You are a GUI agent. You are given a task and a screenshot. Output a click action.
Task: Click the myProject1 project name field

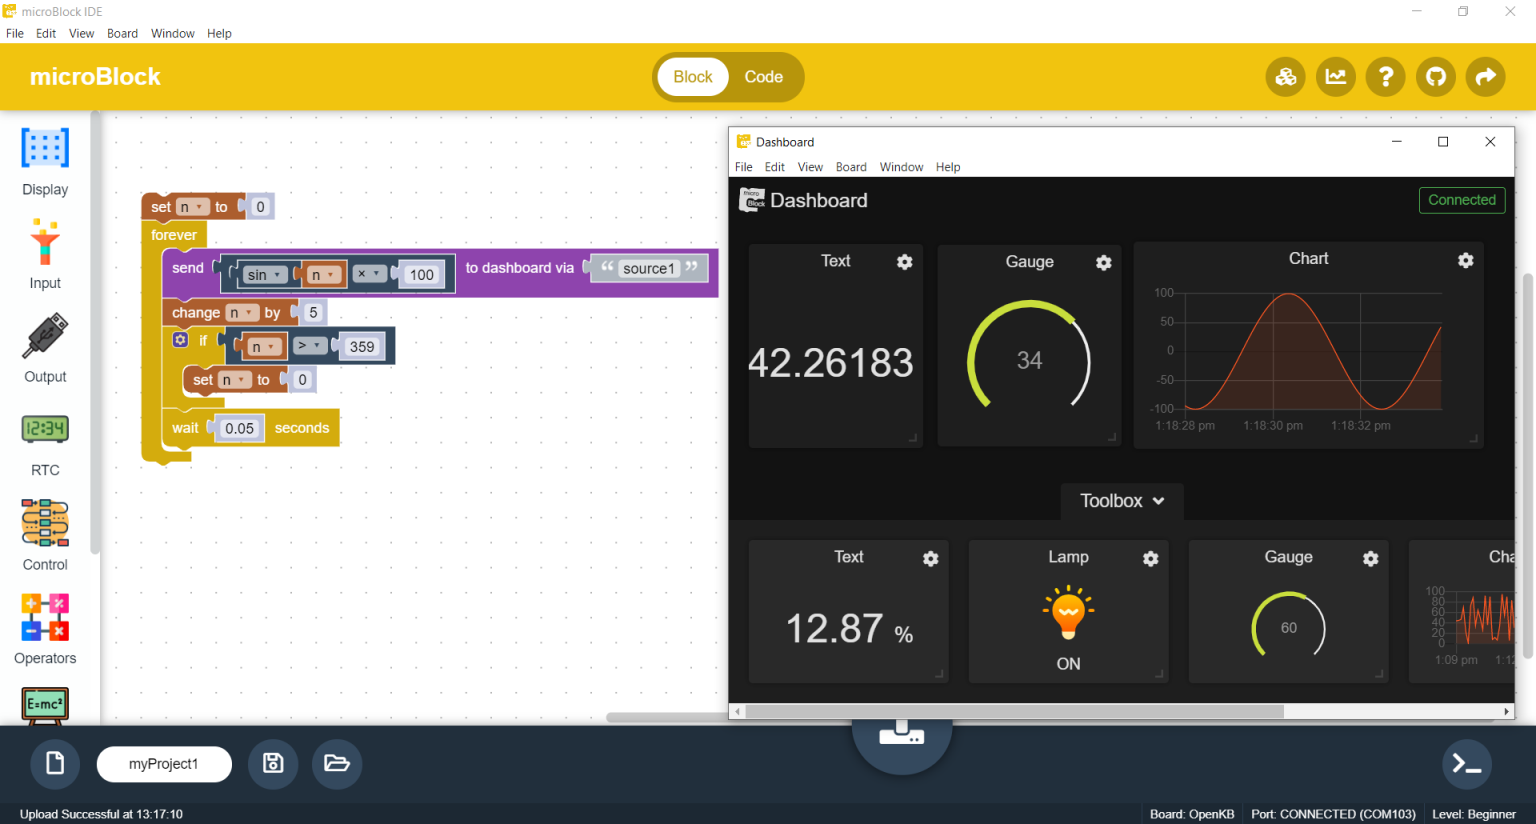pyautogui.click(x=164, y=764)
